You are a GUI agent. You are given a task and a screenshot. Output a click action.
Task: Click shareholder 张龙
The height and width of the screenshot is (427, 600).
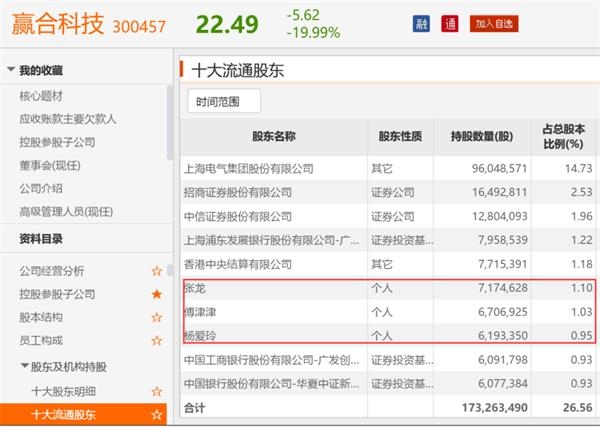click(x=195, y=288)
